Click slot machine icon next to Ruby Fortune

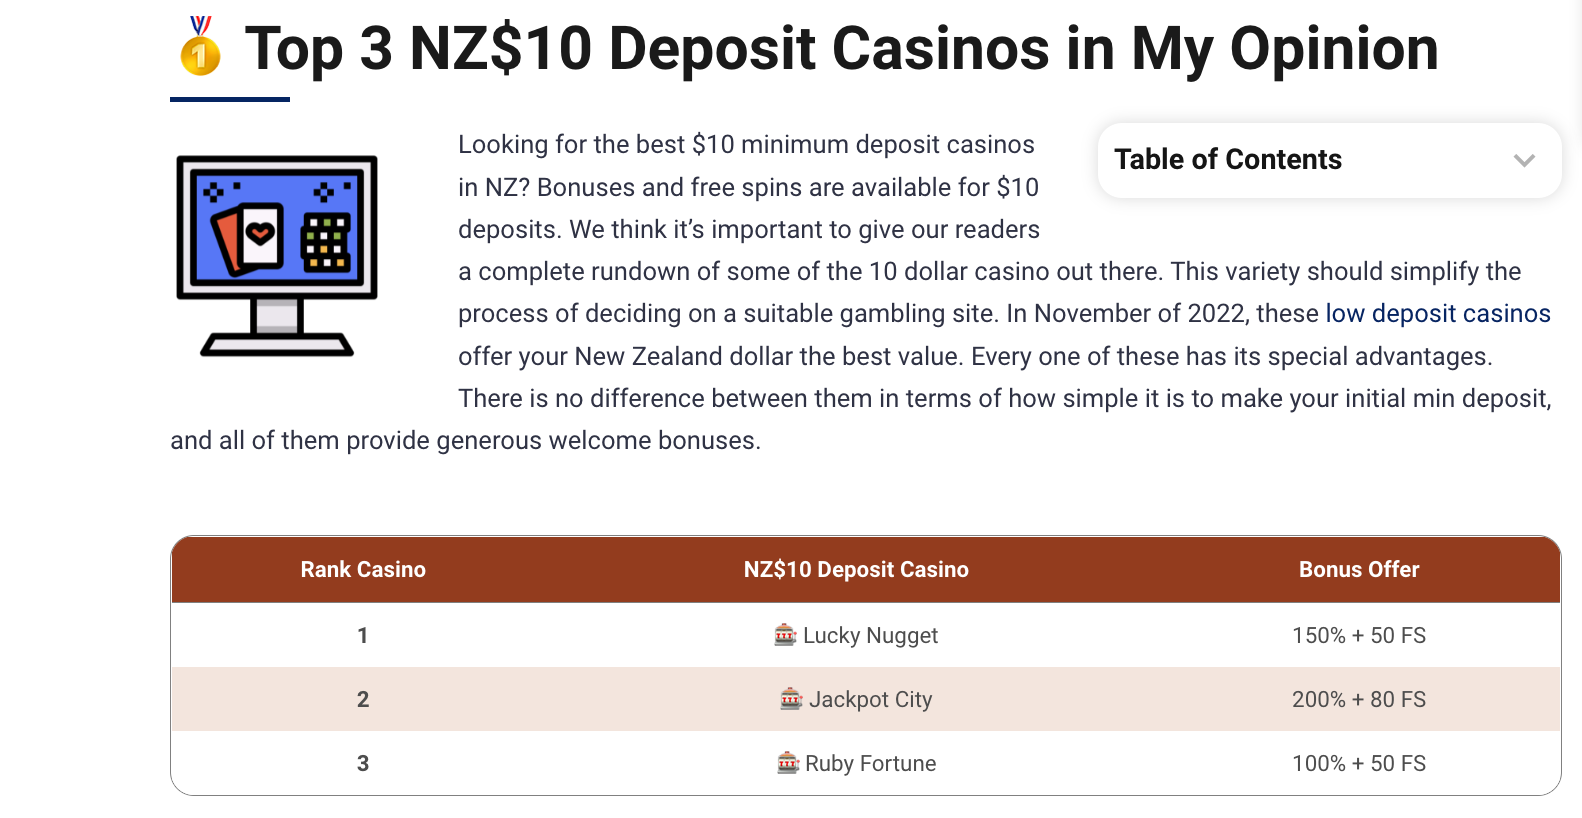788,762
